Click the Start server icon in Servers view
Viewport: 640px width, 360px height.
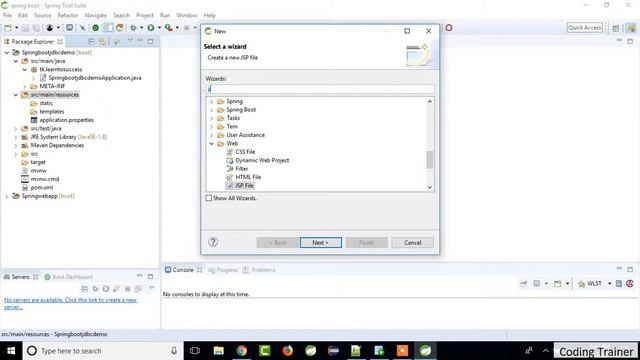tap(106, 289)
